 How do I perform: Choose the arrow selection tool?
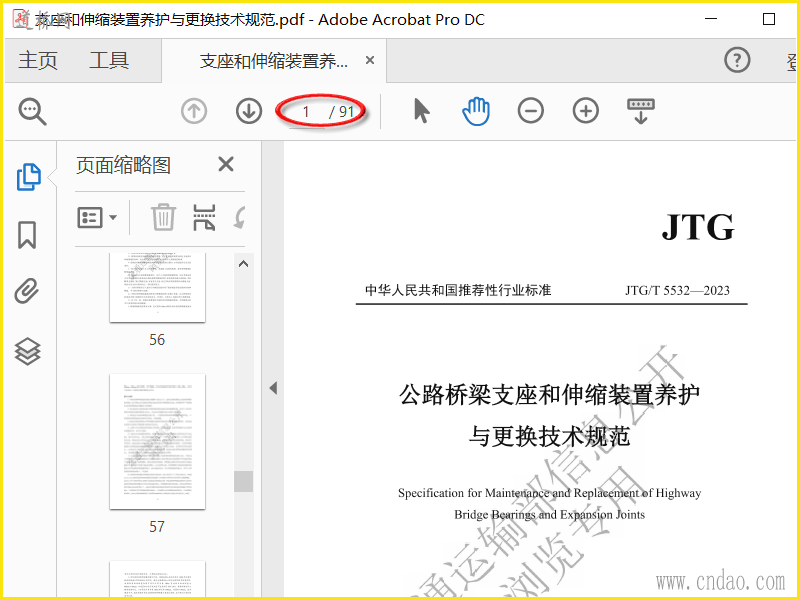click(x=421, y=111)
